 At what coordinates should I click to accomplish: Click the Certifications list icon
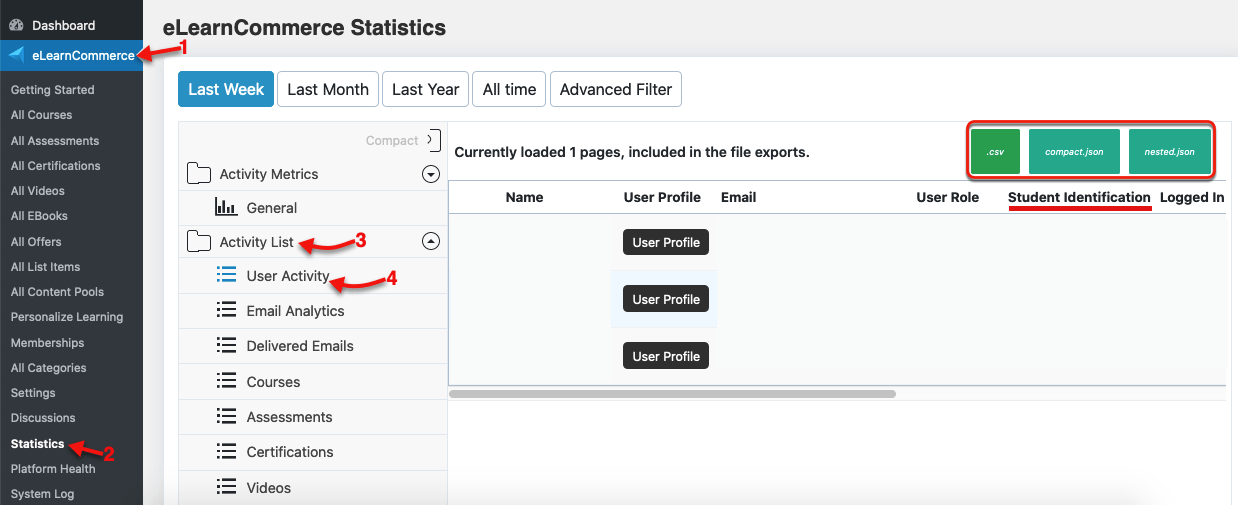226,452
